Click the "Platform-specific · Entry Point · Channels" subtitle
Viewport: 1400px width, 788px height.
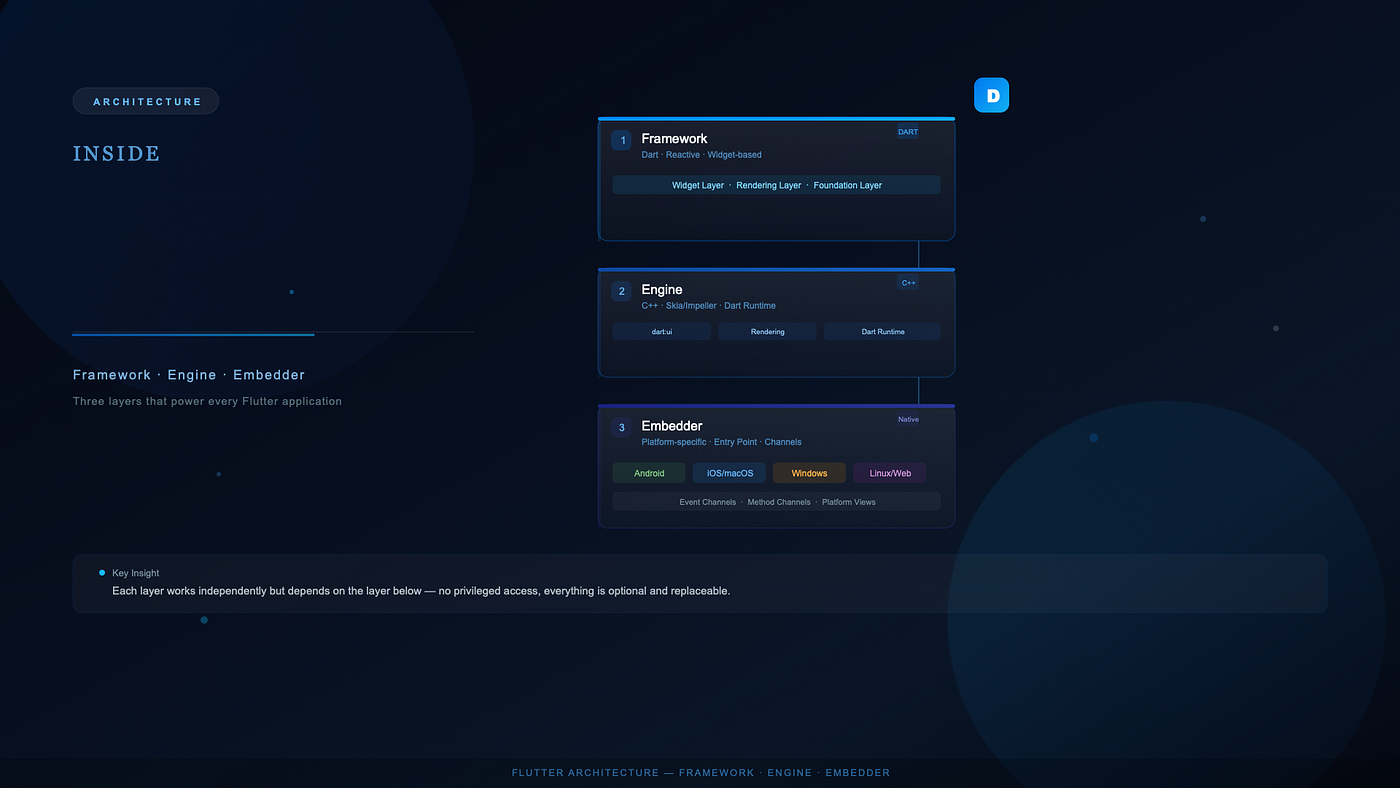(x=722, y=442)
